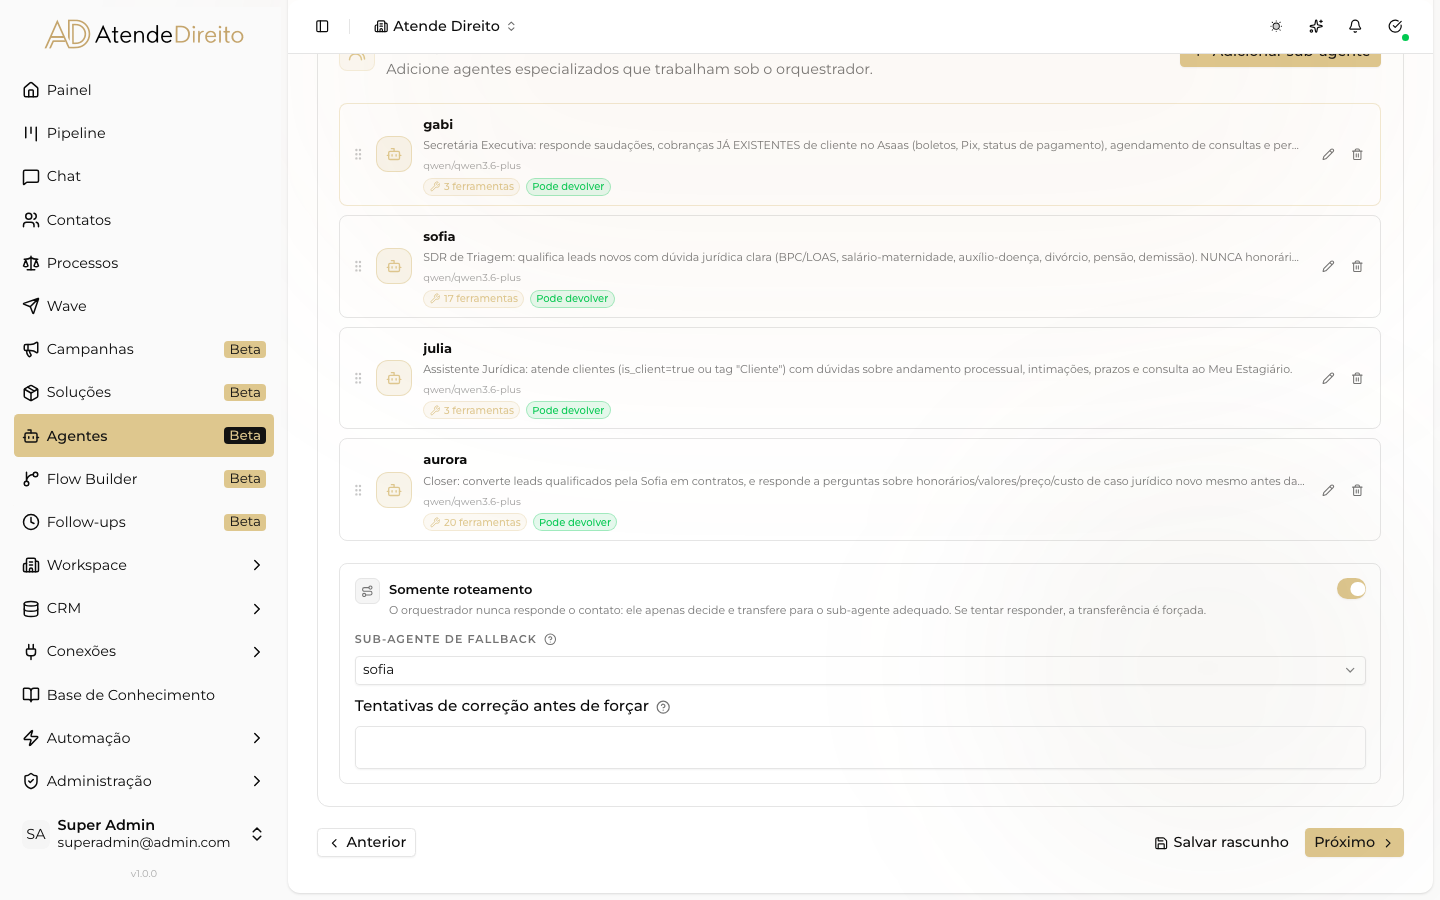1440x900 pixels.
Task: Toggle the sidebar panel icon
Action: [x=322, y=26]
